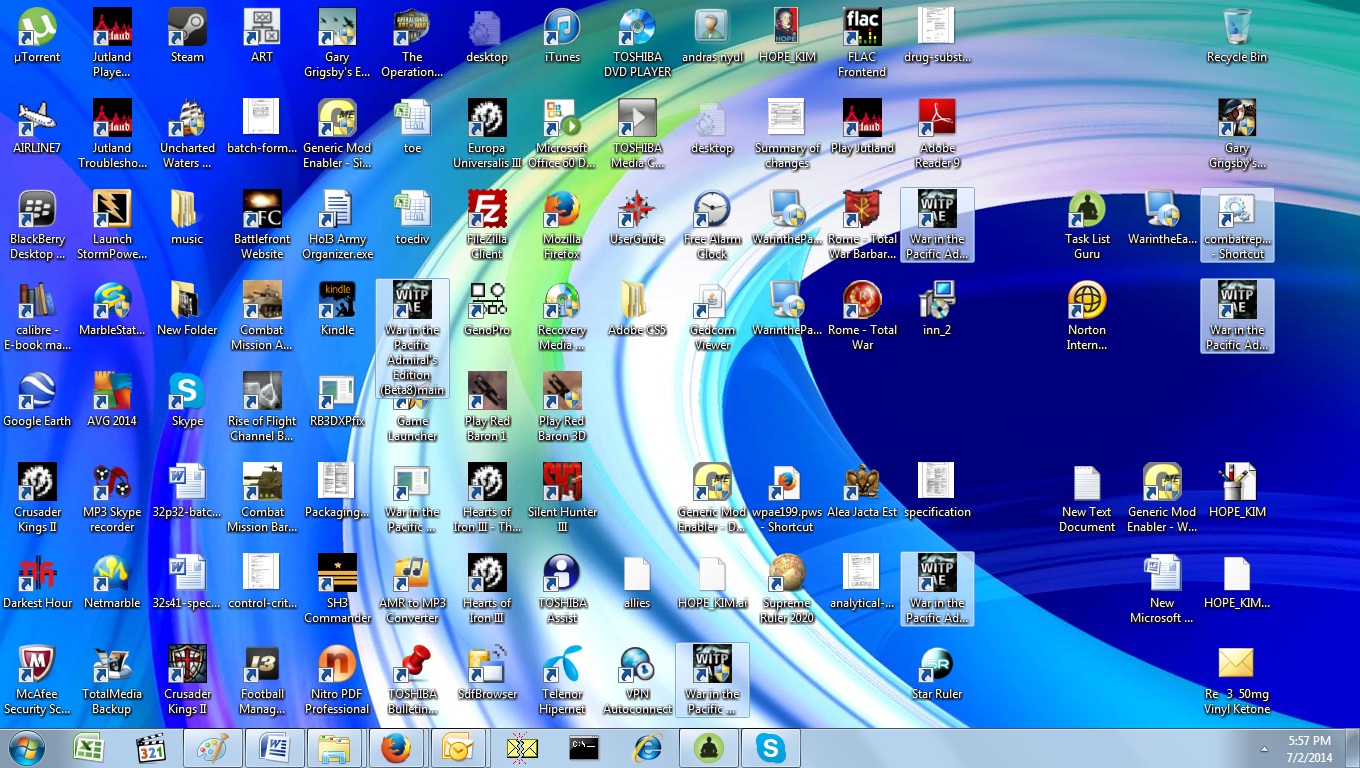Select the TOSHIBA DVD PLAYER icon
This screenshot has width=1360, height=768.
(637, 25)
